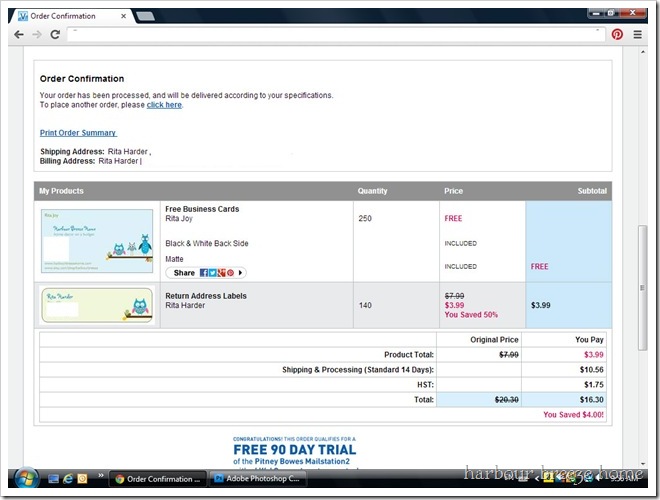Launch Internet Explorer from quick launch
This screenshot has height=500, width=660.
[68, 479]
